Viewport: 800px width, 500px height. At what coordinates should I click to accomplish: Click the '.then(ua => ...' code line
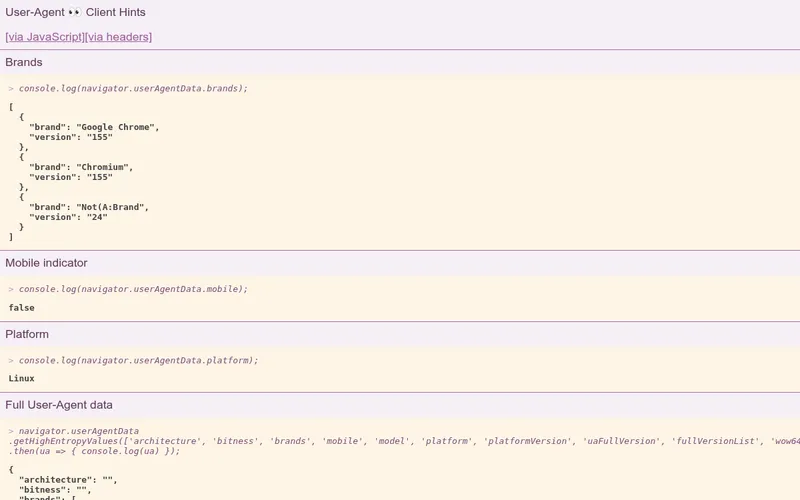point(94,451)
